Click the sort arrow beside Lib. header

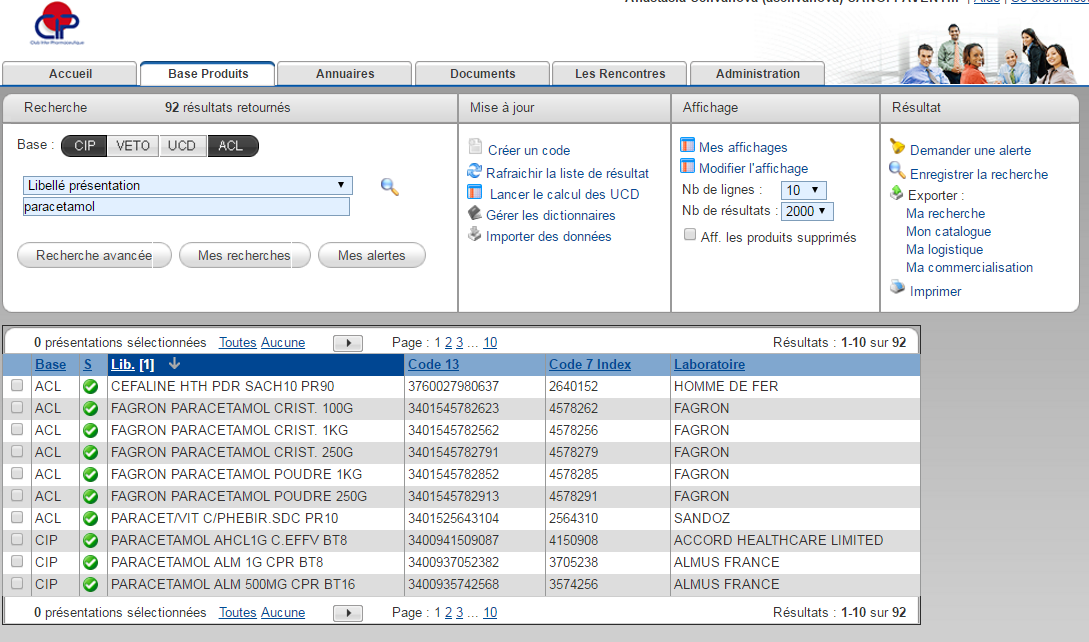174,363
